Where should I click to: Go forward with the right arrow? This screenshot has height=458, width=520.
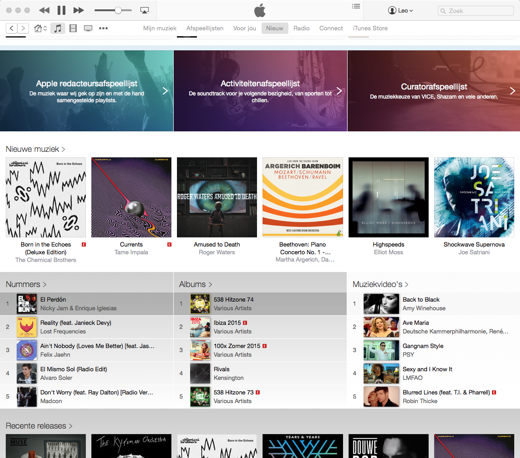click(23, 28)
